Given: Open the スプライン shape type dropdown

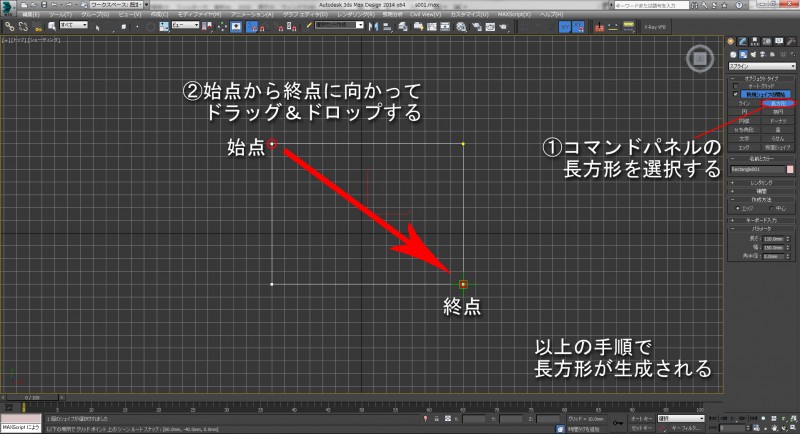Looking at the screenshot, I should pos(762,66).
